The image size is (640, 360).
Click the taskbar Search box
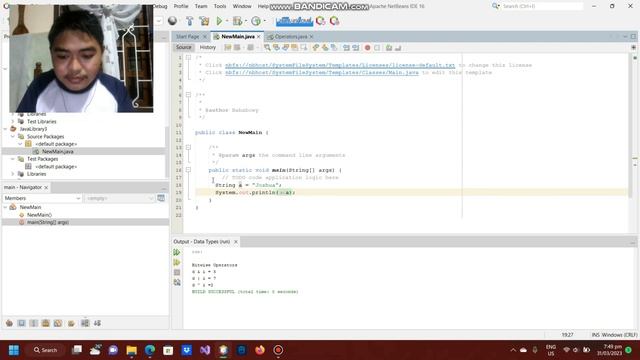click(x=46, y=350)
